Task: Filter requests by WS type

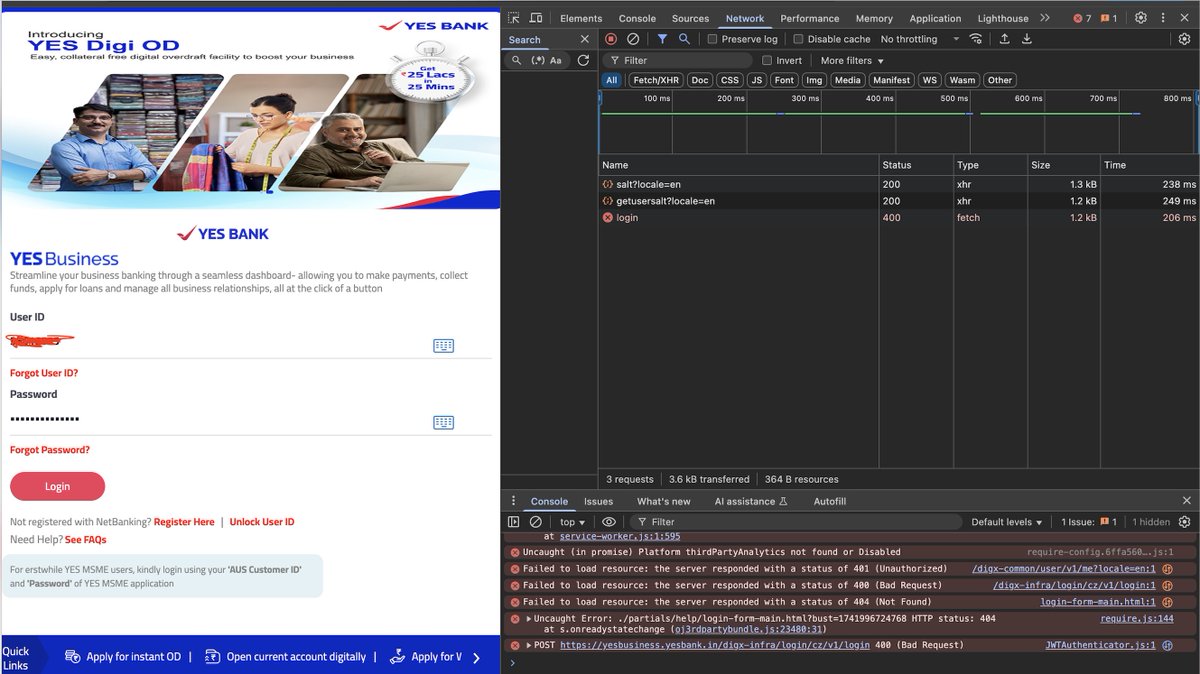Action: coord(930,80)
